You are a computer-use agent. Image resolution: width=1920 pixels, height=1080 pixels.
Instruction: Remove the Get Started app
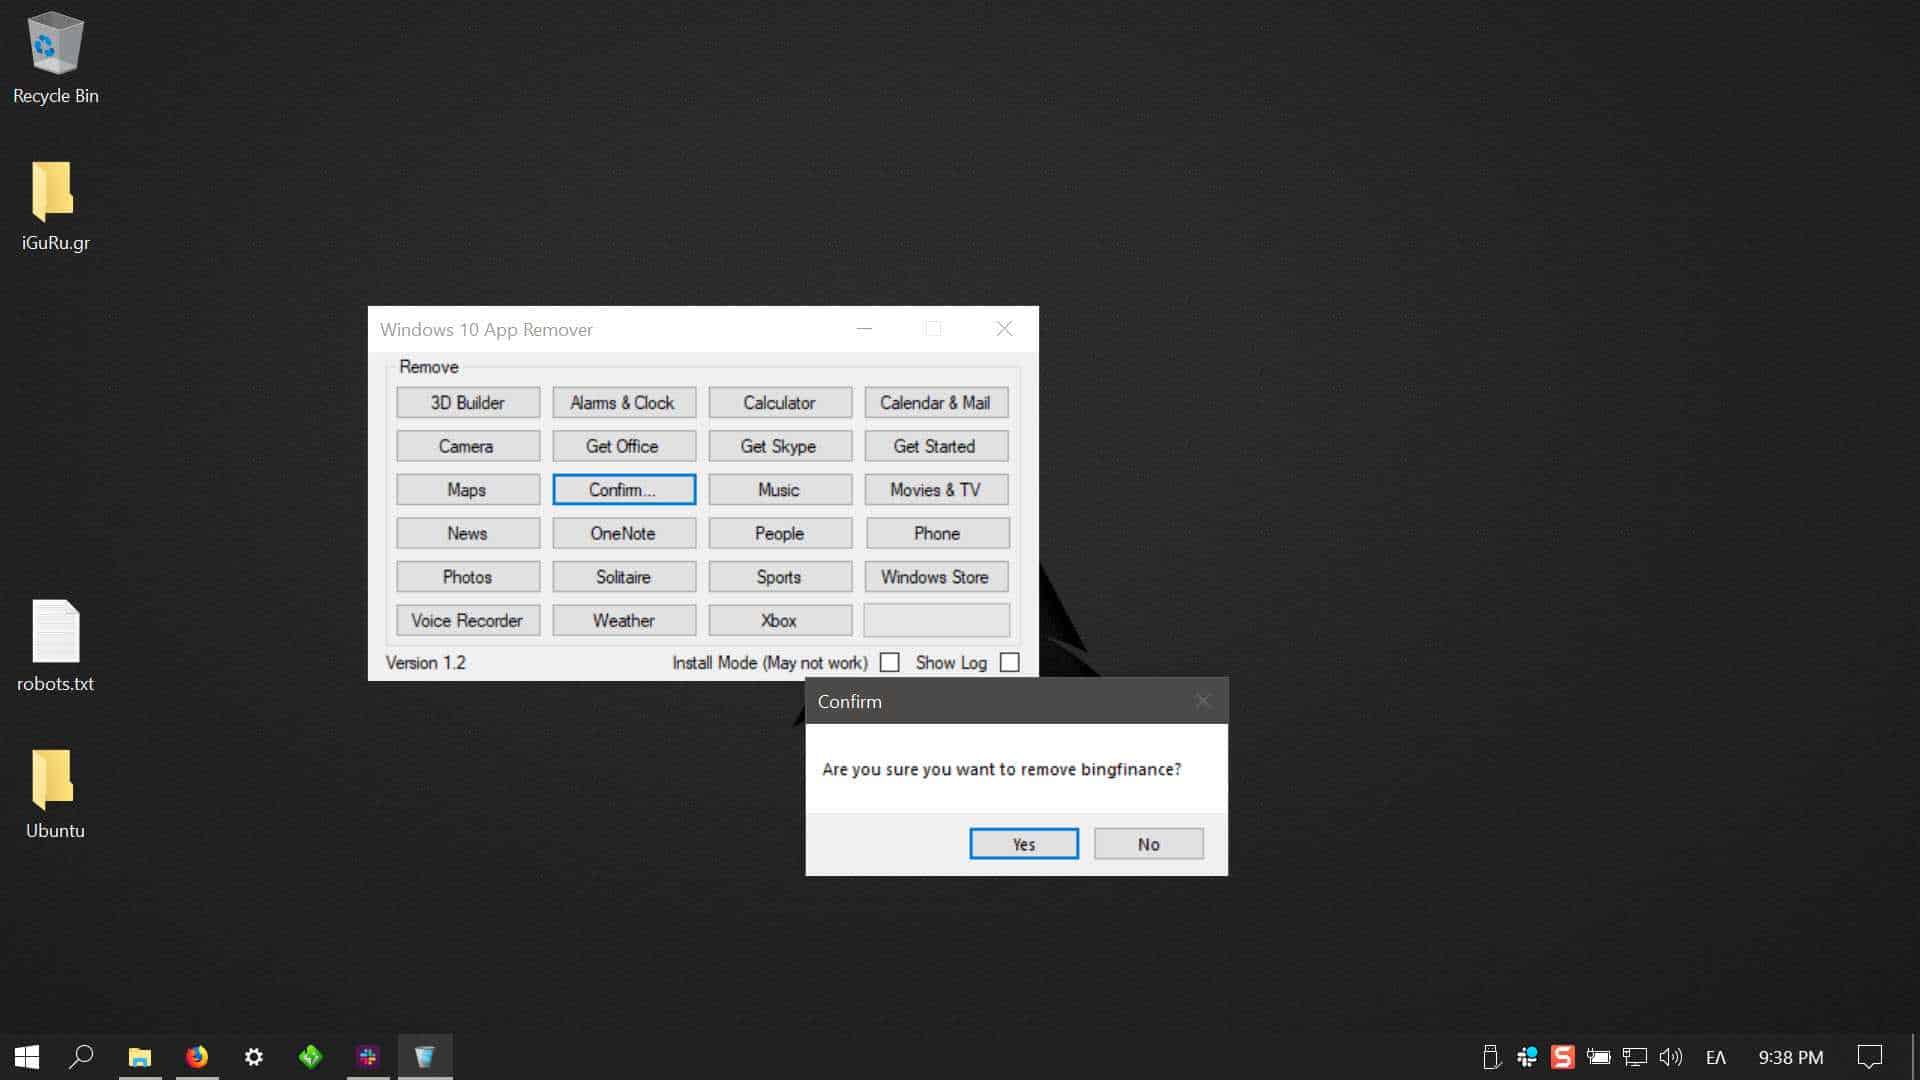pyautogui.click(x=936, y=446)
